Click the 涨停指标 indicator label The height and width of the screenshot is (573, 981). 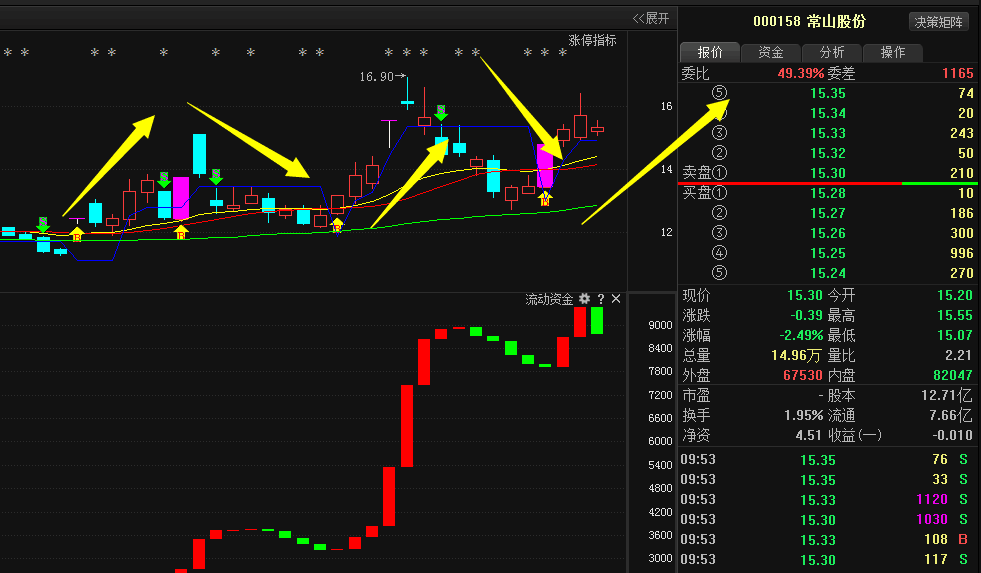592,40
